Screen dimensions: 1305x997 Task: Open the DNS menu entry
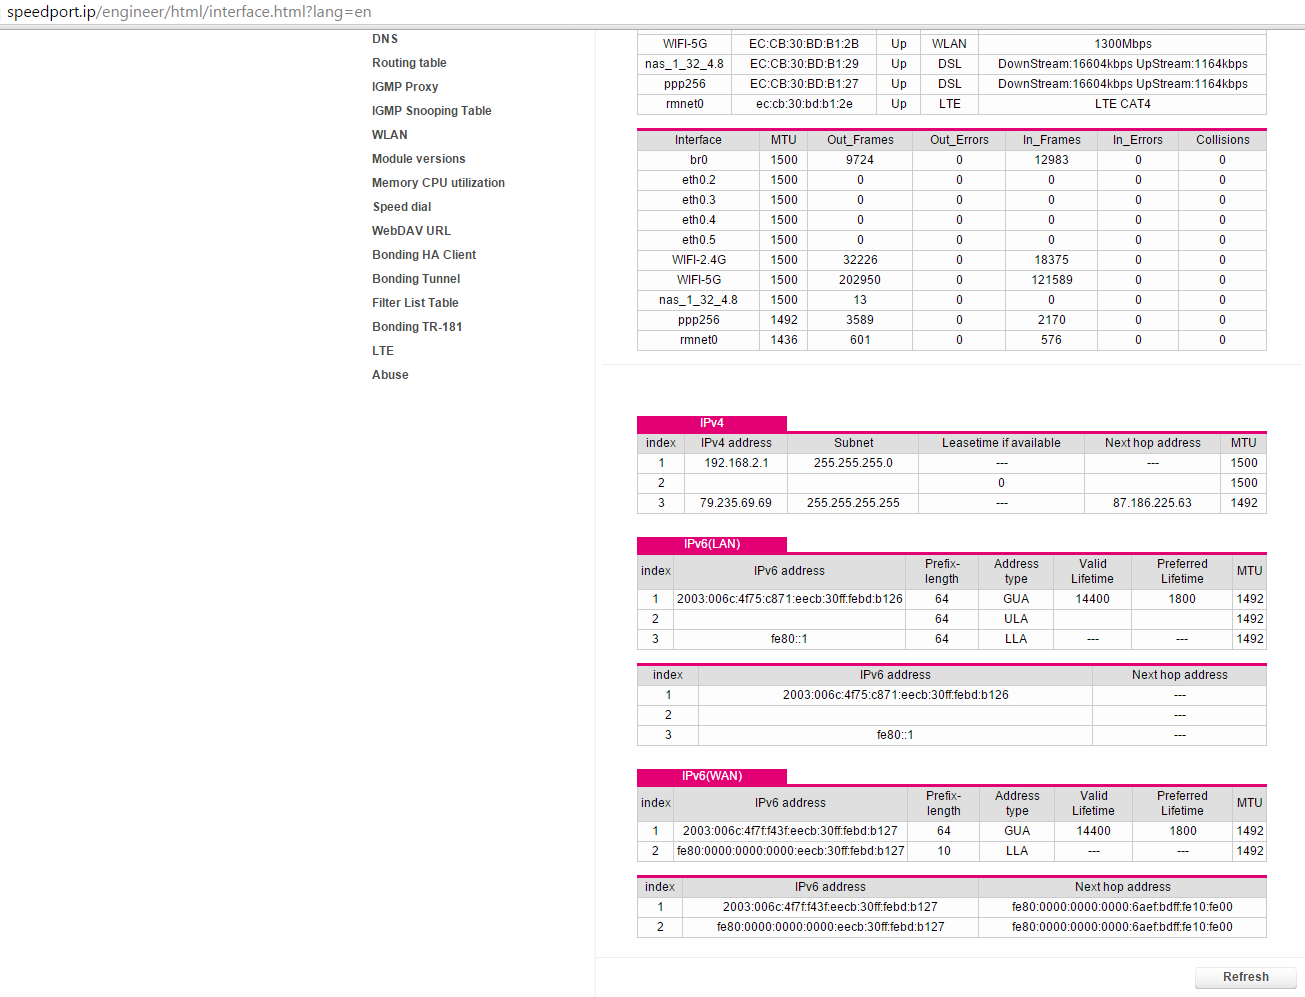(385, 39)
